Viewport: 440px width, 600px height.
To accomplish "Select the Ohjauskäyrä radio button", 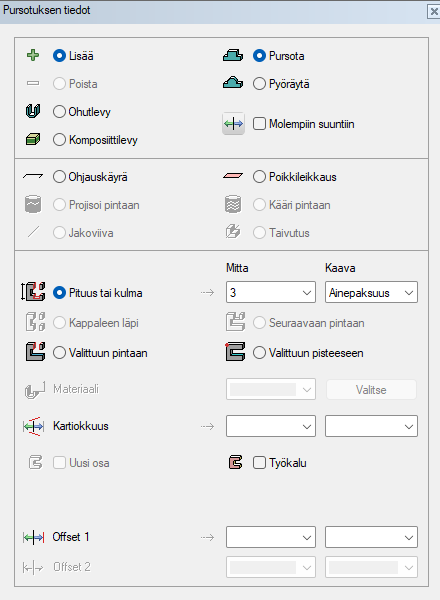I will pyautogui.click(x=59, y=176).
